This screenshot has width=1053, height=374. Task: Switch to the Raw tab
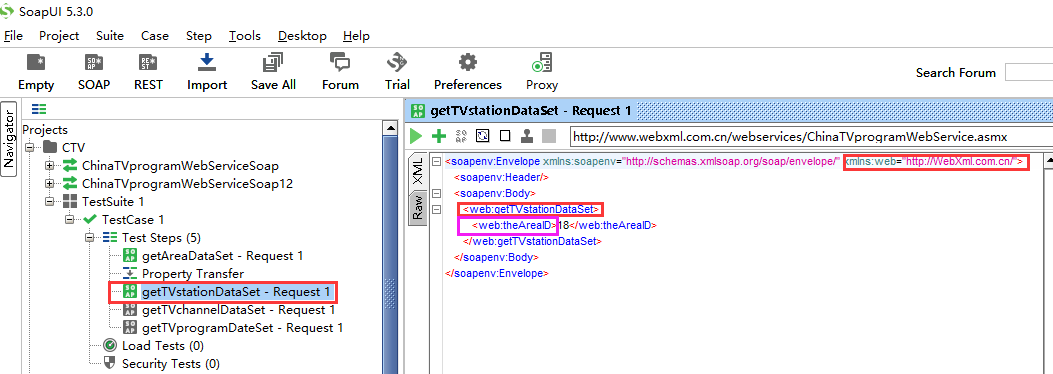417,207
